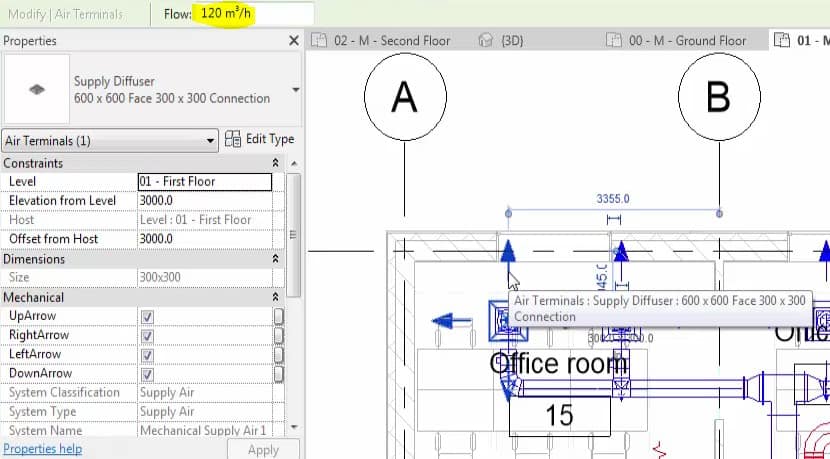Select grid bubble A

(403, 97)
